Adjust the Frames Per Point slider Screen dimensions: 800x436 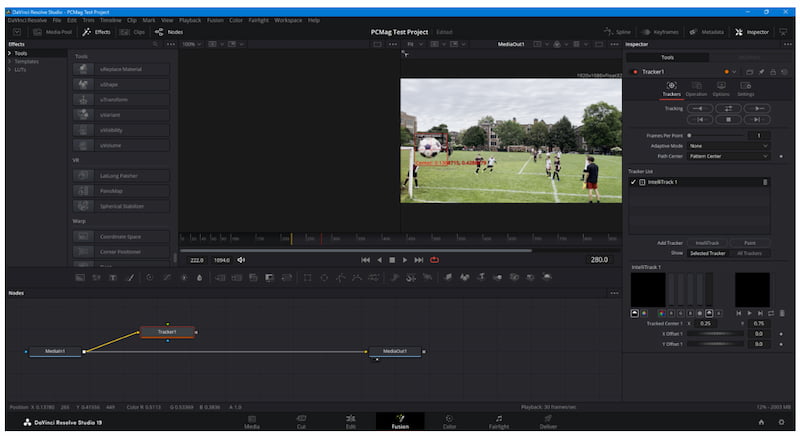(715, 136)
